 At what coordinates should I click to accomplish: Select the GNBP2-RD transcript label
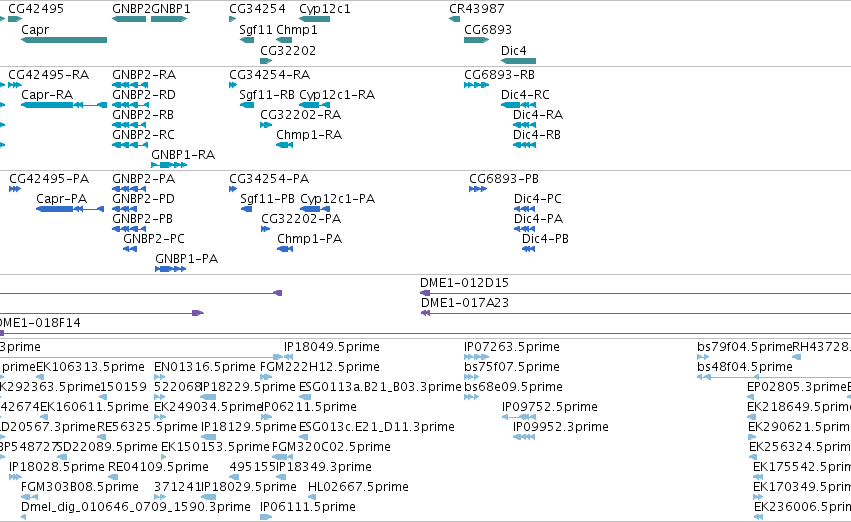coord(144,95)
